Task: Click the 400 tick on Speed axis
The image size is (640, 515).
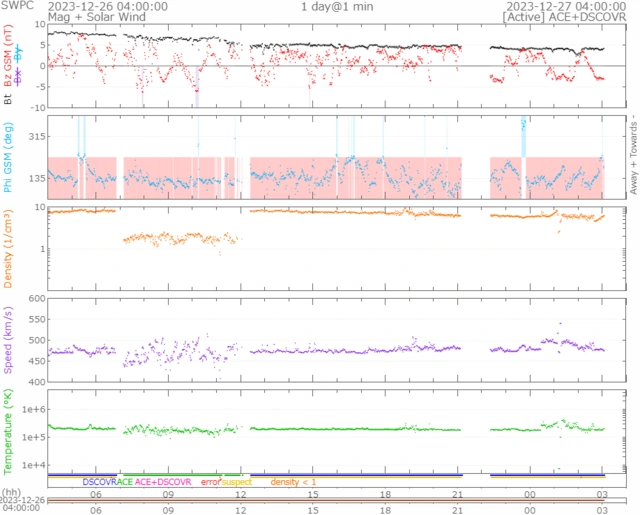Action: tap(37, 382)
